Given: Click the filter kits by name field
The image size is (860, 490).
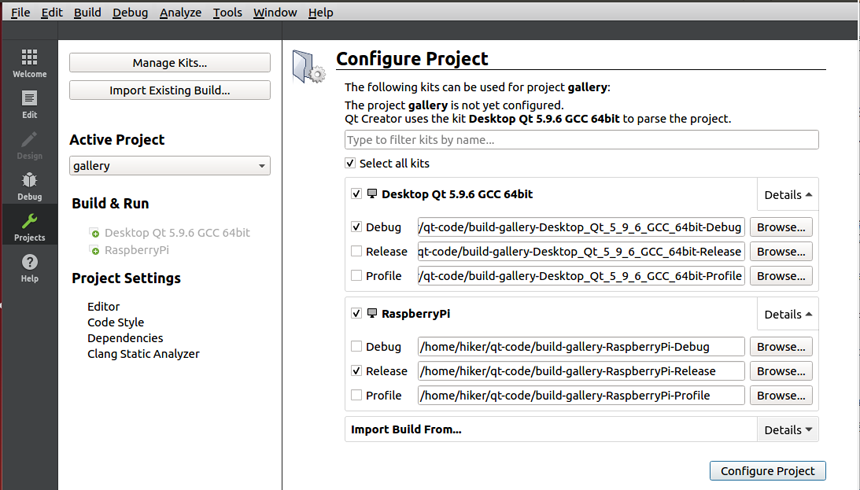Looking at the screenshot, I should [581, 140].
